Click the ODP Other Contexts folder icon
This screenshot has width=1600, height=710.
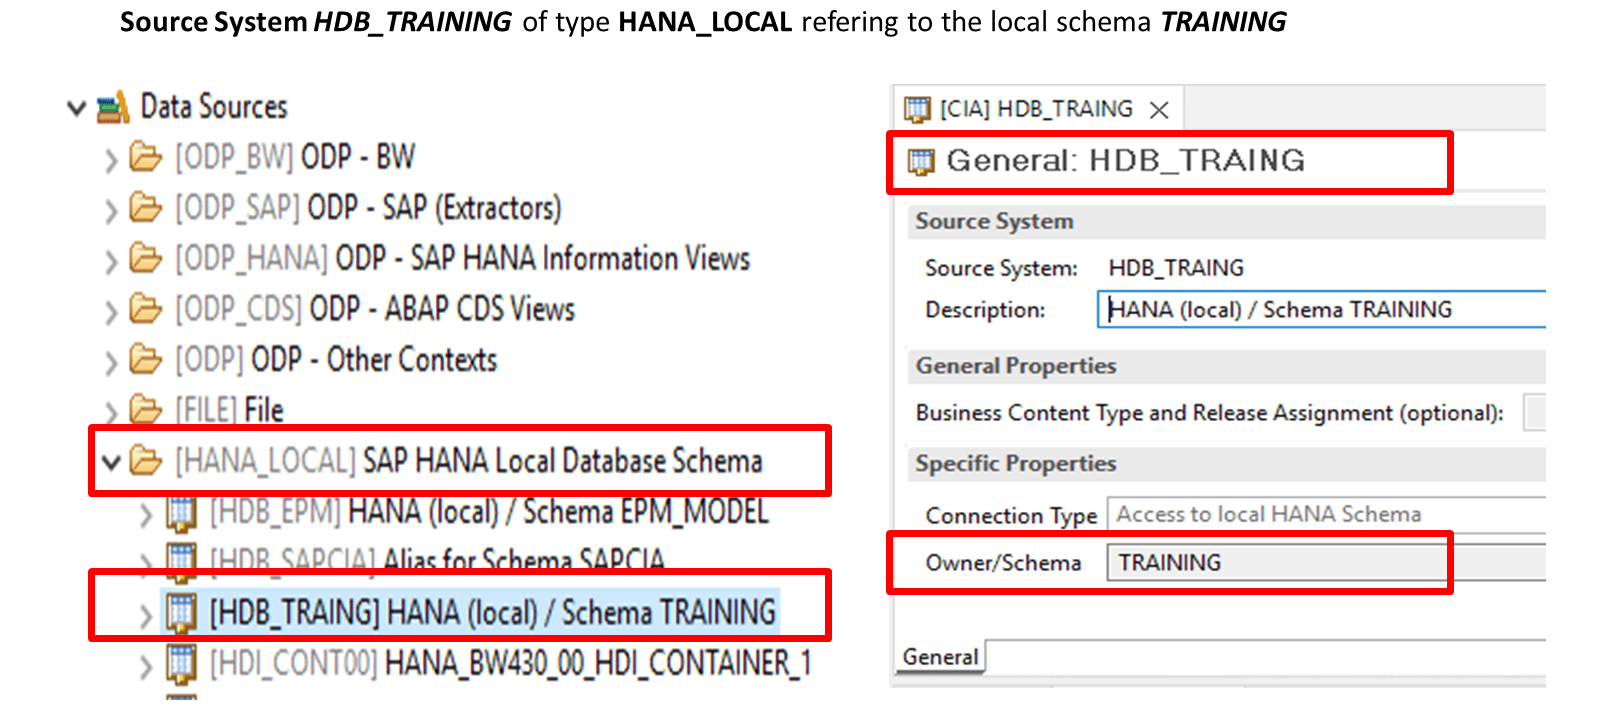pyautogui.click(x=146, y=360)
